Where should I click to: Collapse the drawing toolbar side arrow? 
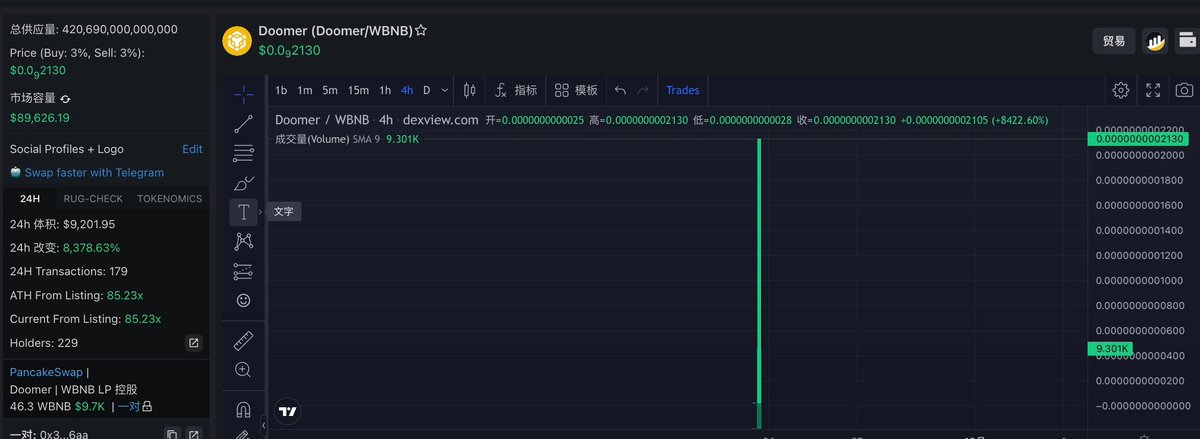tap(264, 425)
